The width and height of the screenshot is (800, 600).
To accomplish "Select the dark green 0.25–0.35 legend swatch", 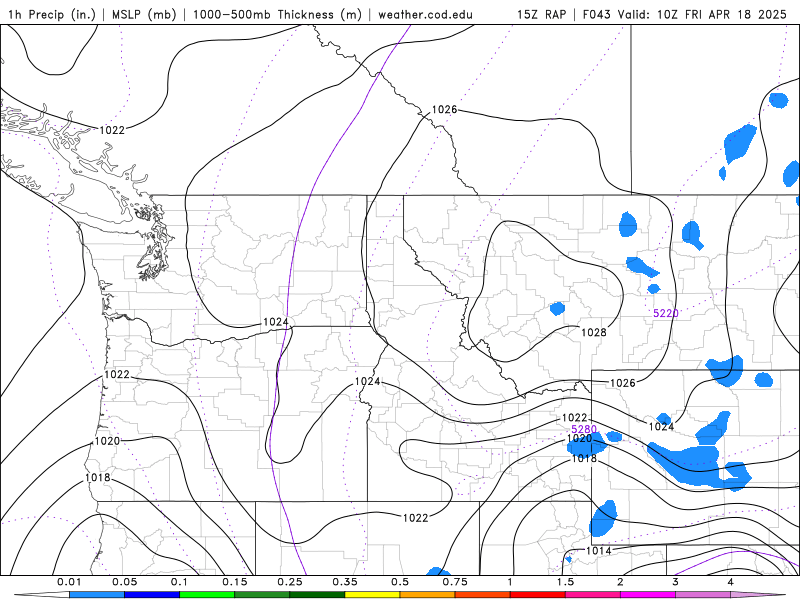I will tap(317, 595).
